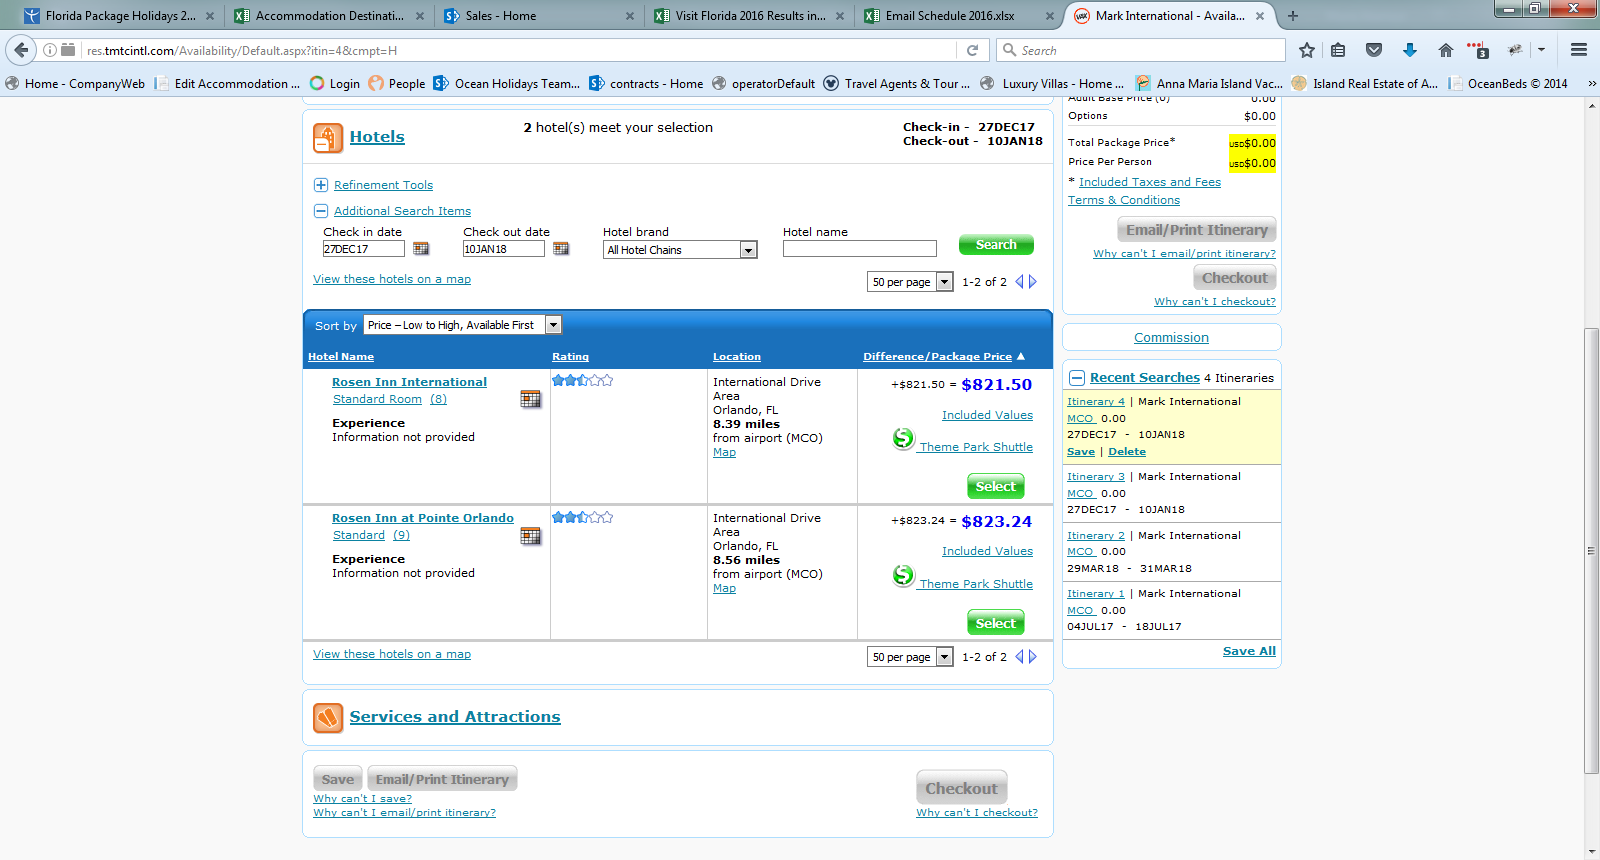Open the Rosen Inn International hotel link
Image resolution: width=1600 pixels, height=860 pixels.
click(x=409, y=382)
